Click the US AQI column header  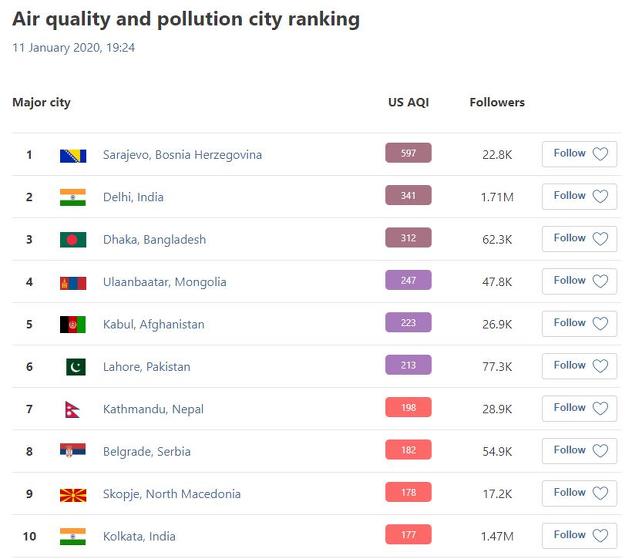(x=408, y=102)
